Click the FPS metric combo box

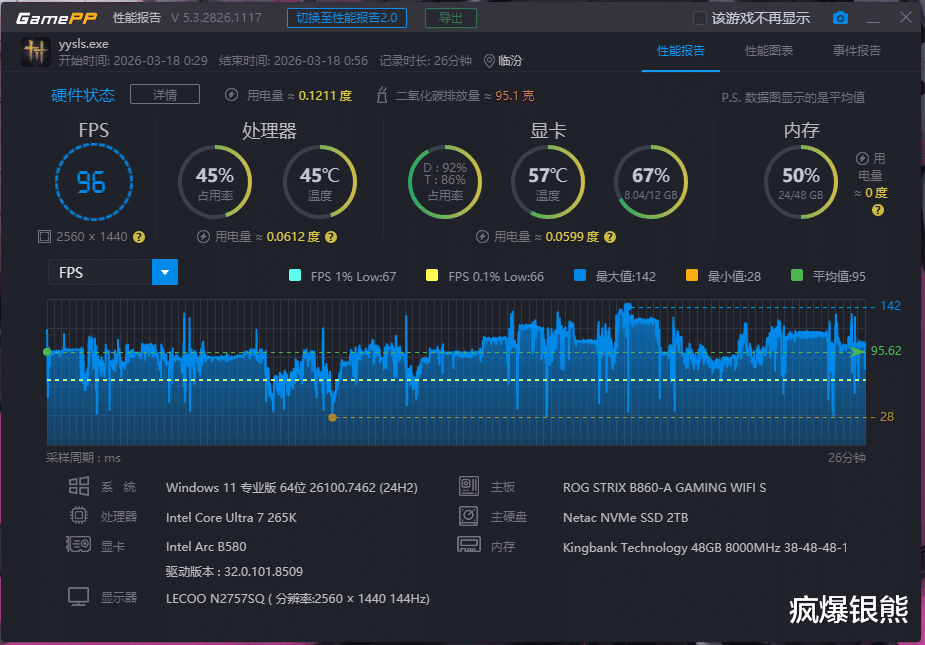(x=113, y=272)
